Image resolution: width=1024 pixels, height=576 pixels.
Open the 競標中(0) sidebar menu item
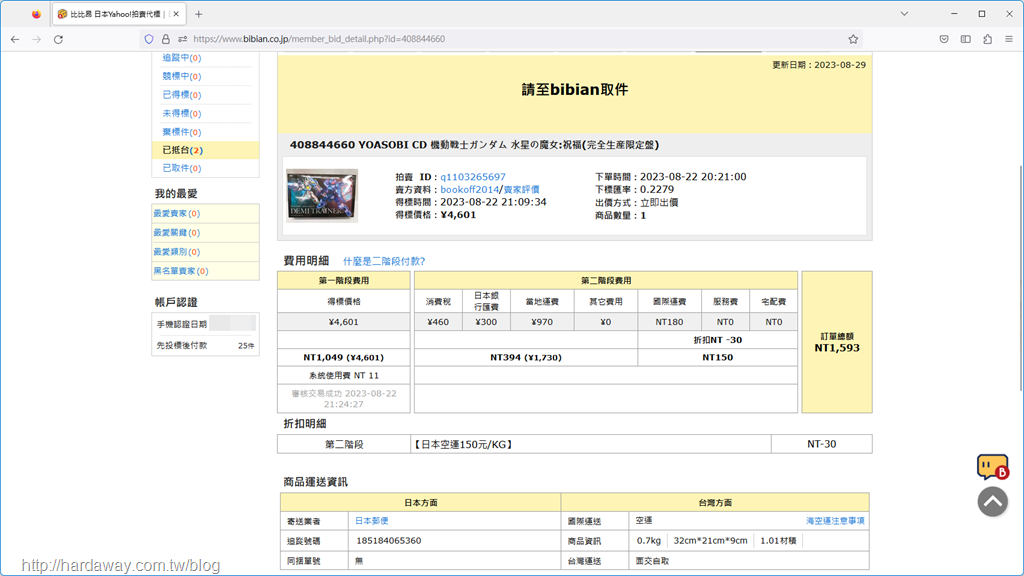pos(182,76)
